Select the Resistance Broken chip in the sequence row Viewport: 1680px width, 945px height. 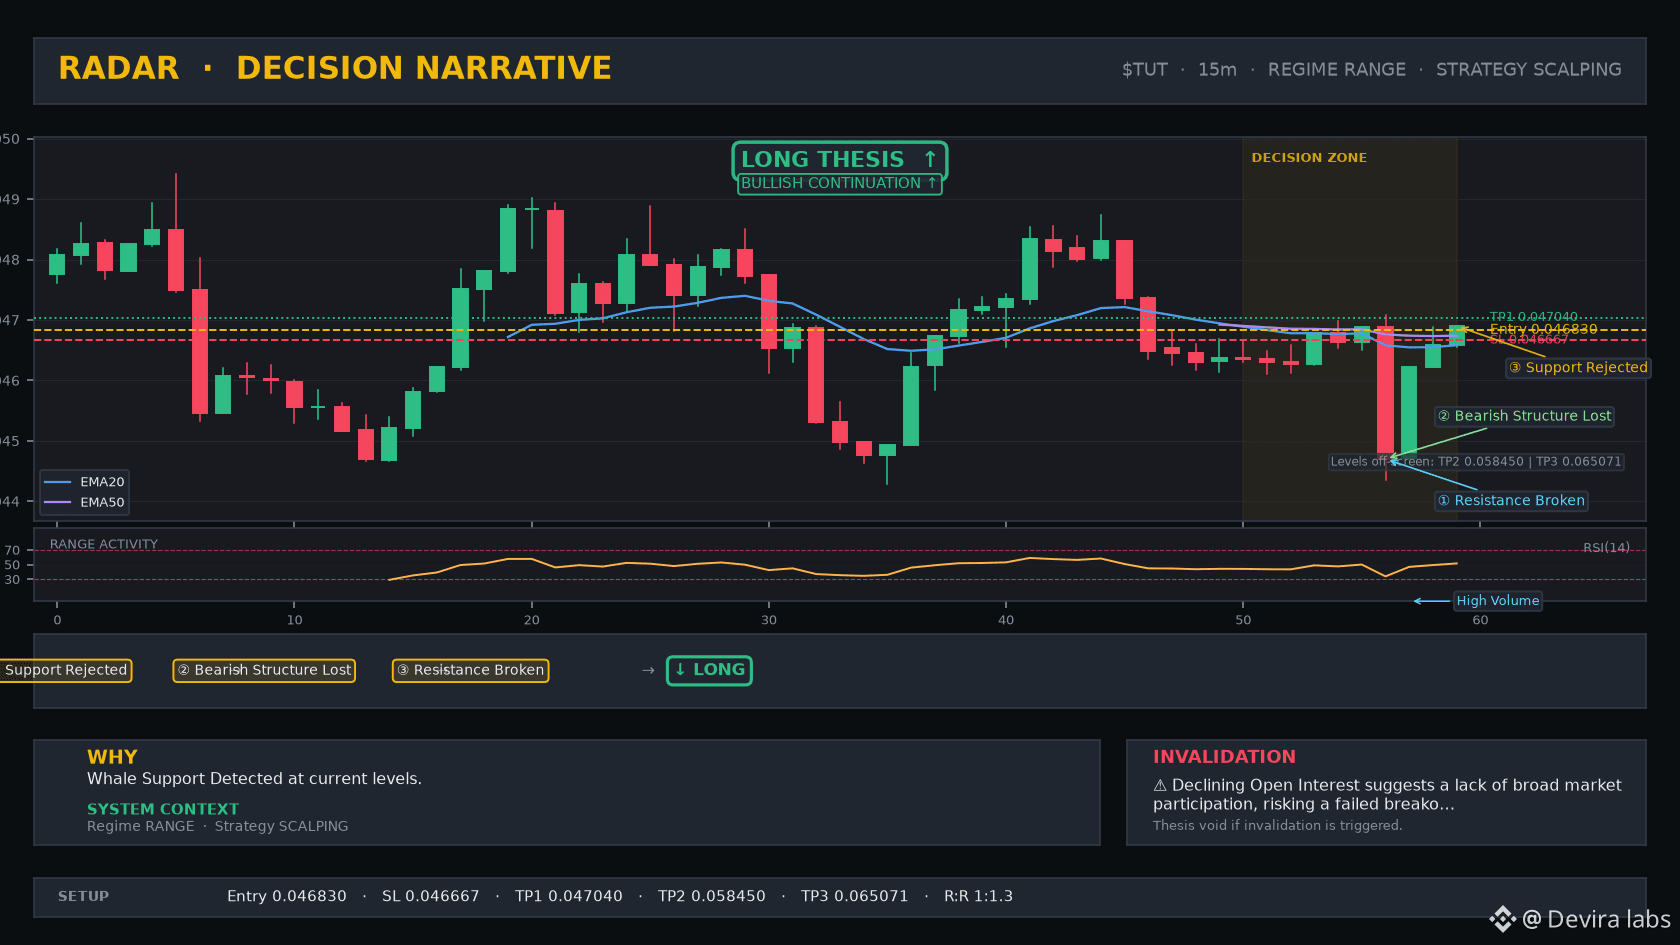coord(470,670)
